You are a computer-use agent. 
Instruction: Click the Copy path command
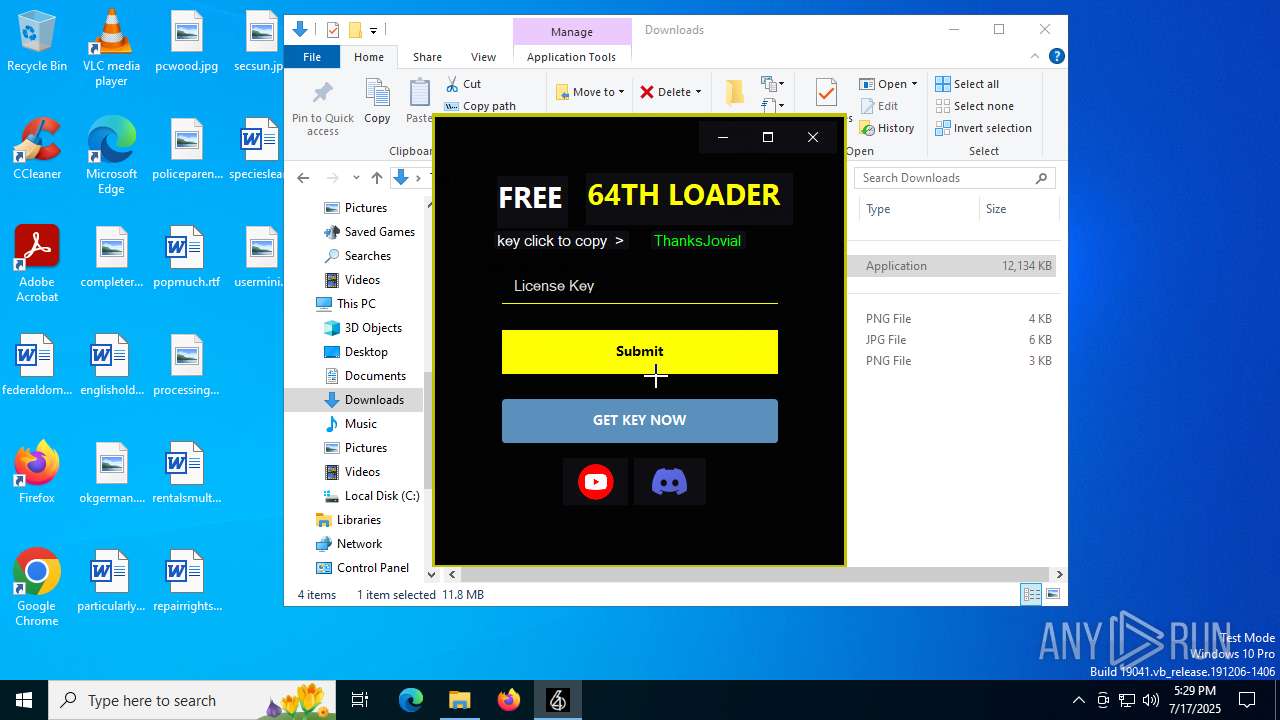tap(481, 106)
